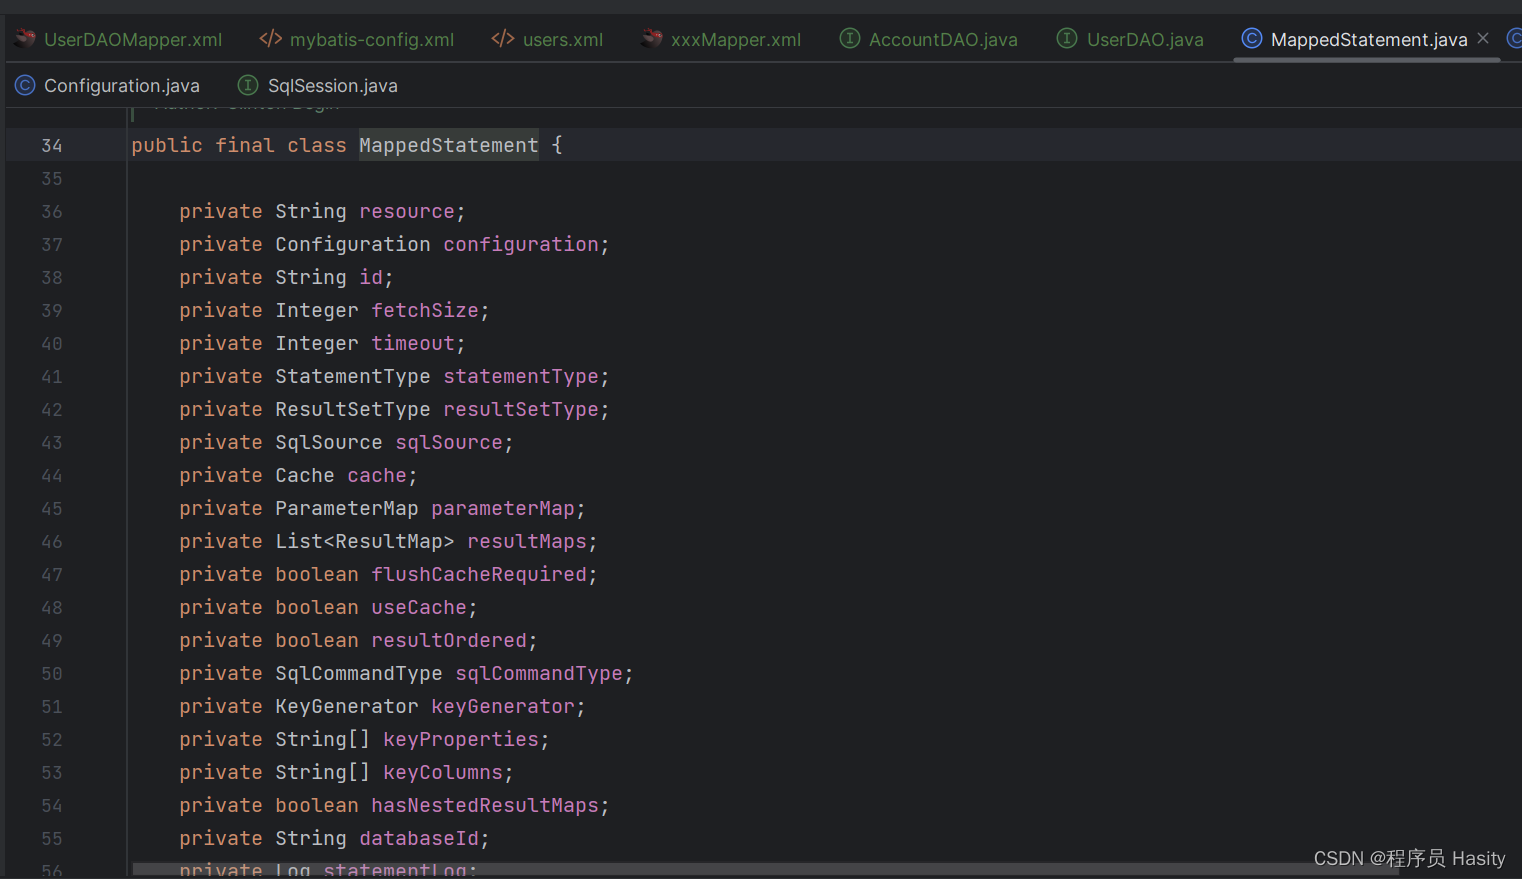Click line number 45 in the gutter
The width and height of the screenshot is (1522, 879).
(x=52, y=509)
